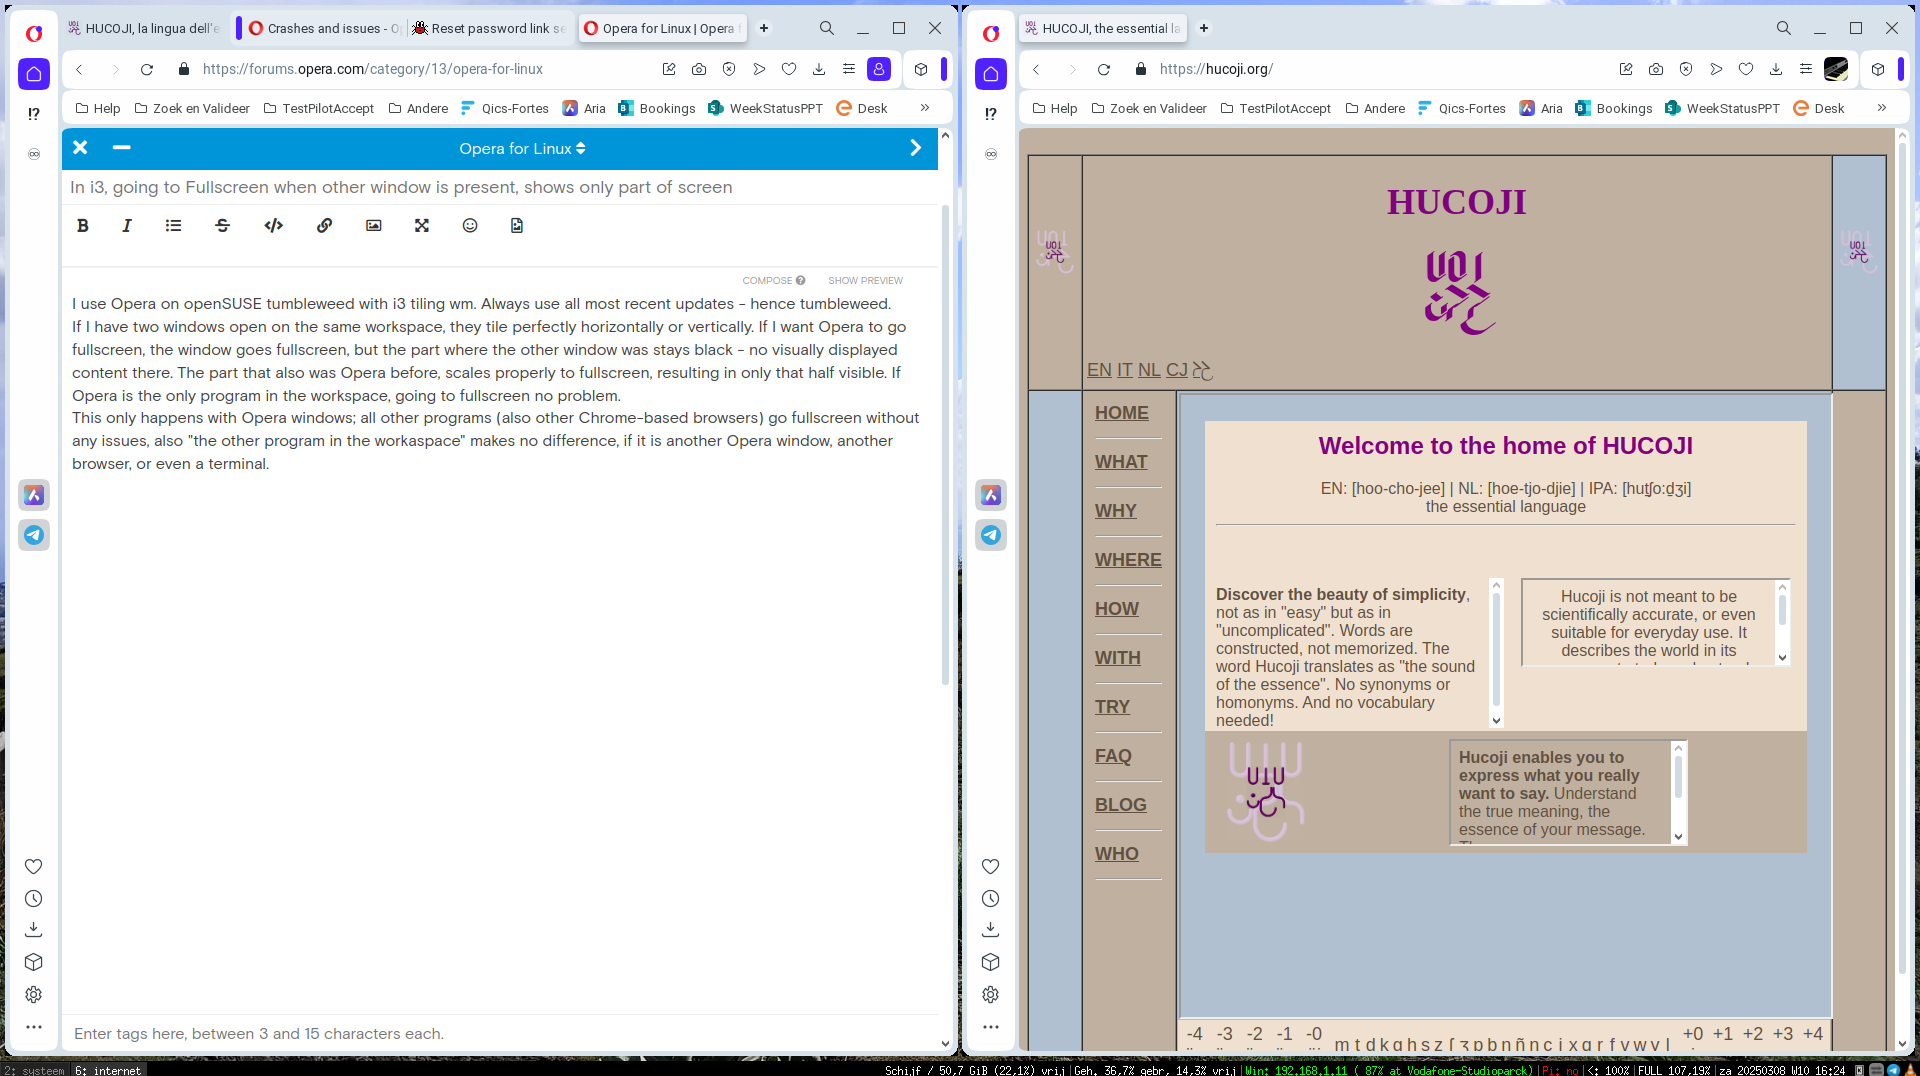1920x1076 pixels.
Task: Open TestPilotAccept bookmark folder in left window
Action: [319, 109]
